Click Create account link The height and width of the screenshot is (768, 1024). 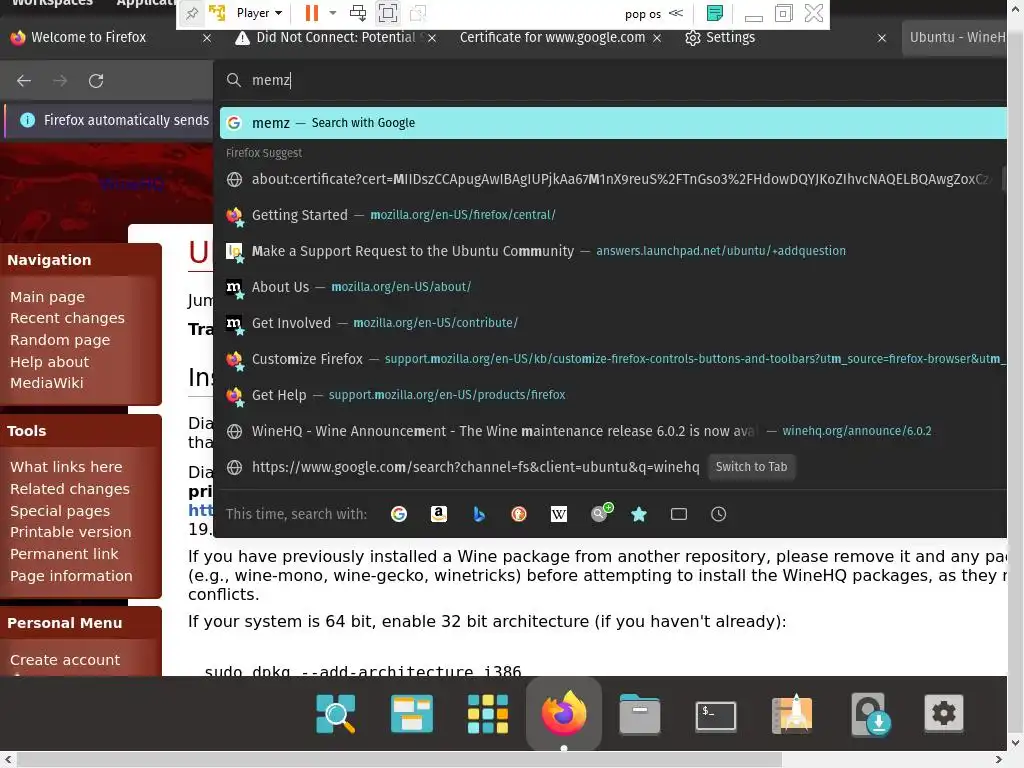coord(65,660)
